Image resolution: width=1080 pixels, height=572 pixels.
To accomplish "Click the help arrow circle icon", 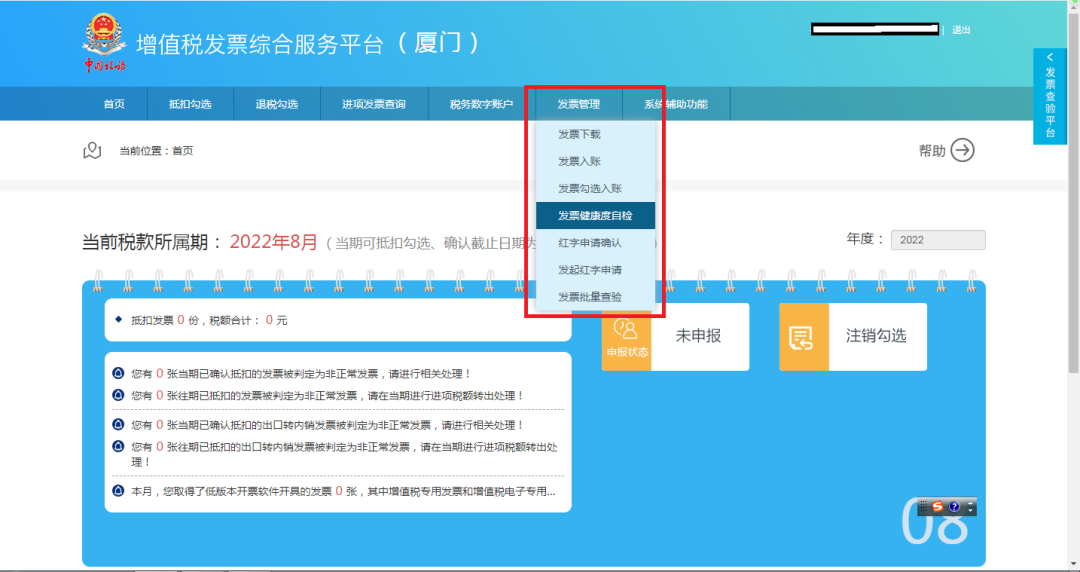I will coord(962,150).
